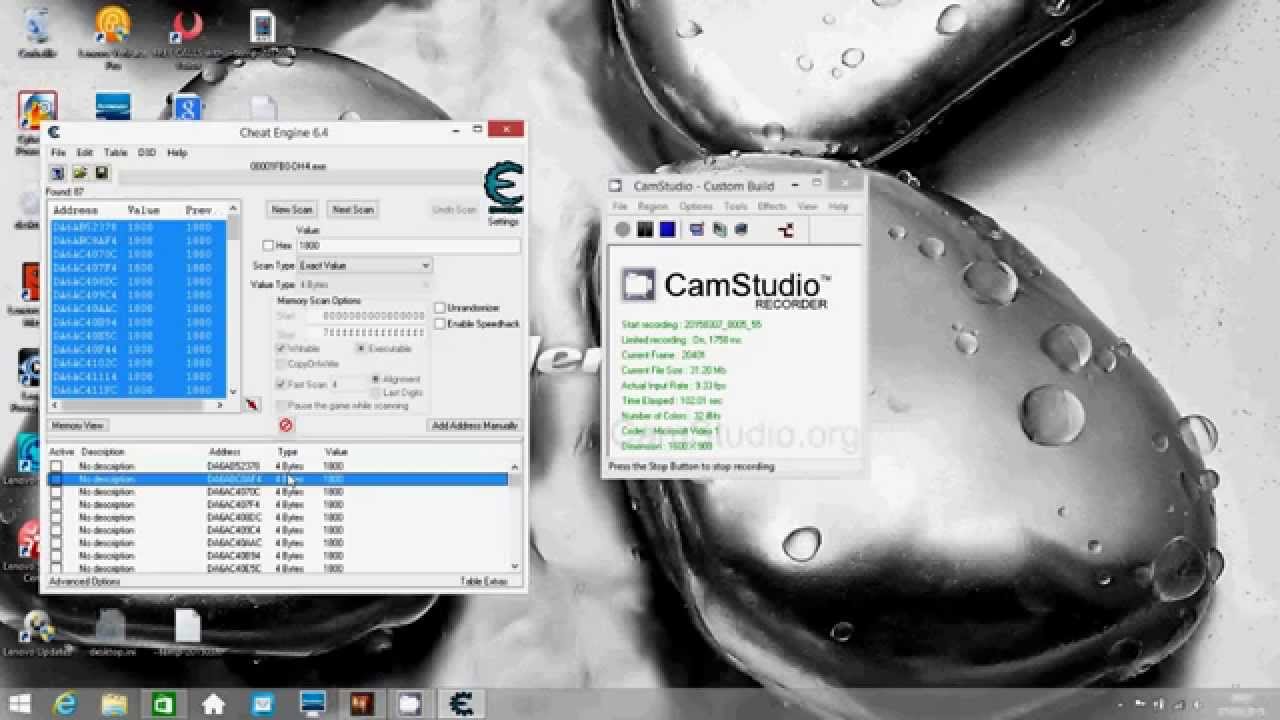Click the Next Scan button
This screenshot has width=1280, height=720.
pos(353,209)
